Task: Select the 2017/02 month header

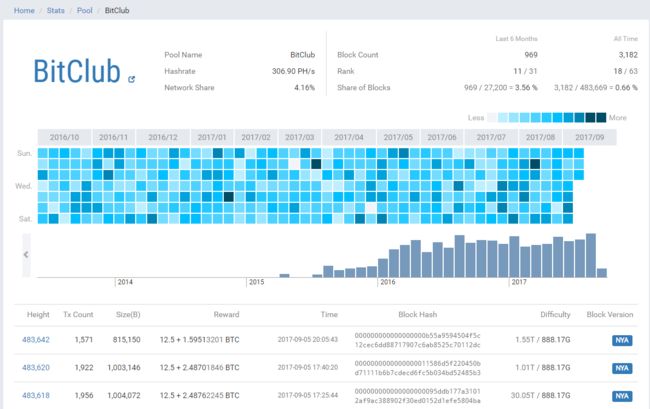Action: [x=256, y=137]
